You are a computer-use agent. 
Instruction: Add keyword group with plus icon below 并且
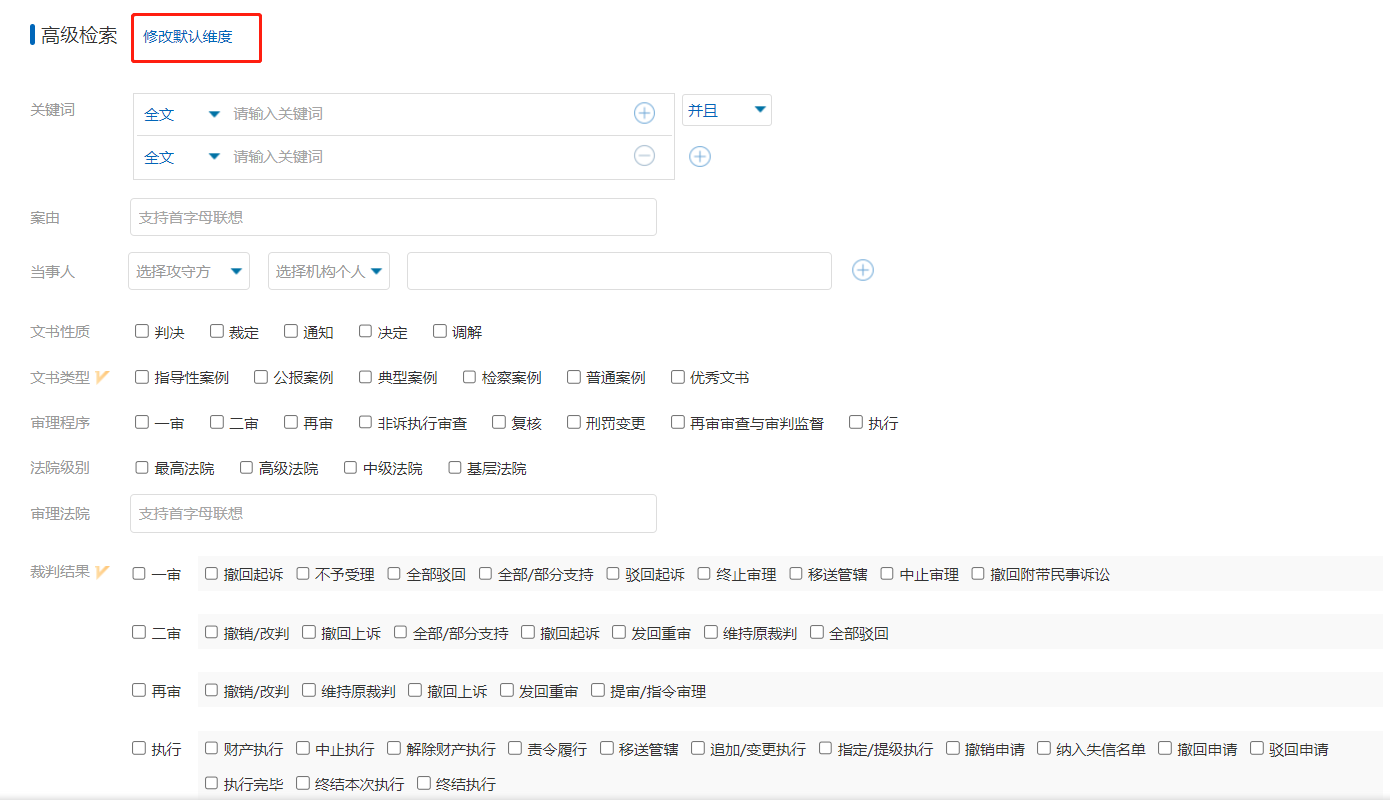click(700, 156)
